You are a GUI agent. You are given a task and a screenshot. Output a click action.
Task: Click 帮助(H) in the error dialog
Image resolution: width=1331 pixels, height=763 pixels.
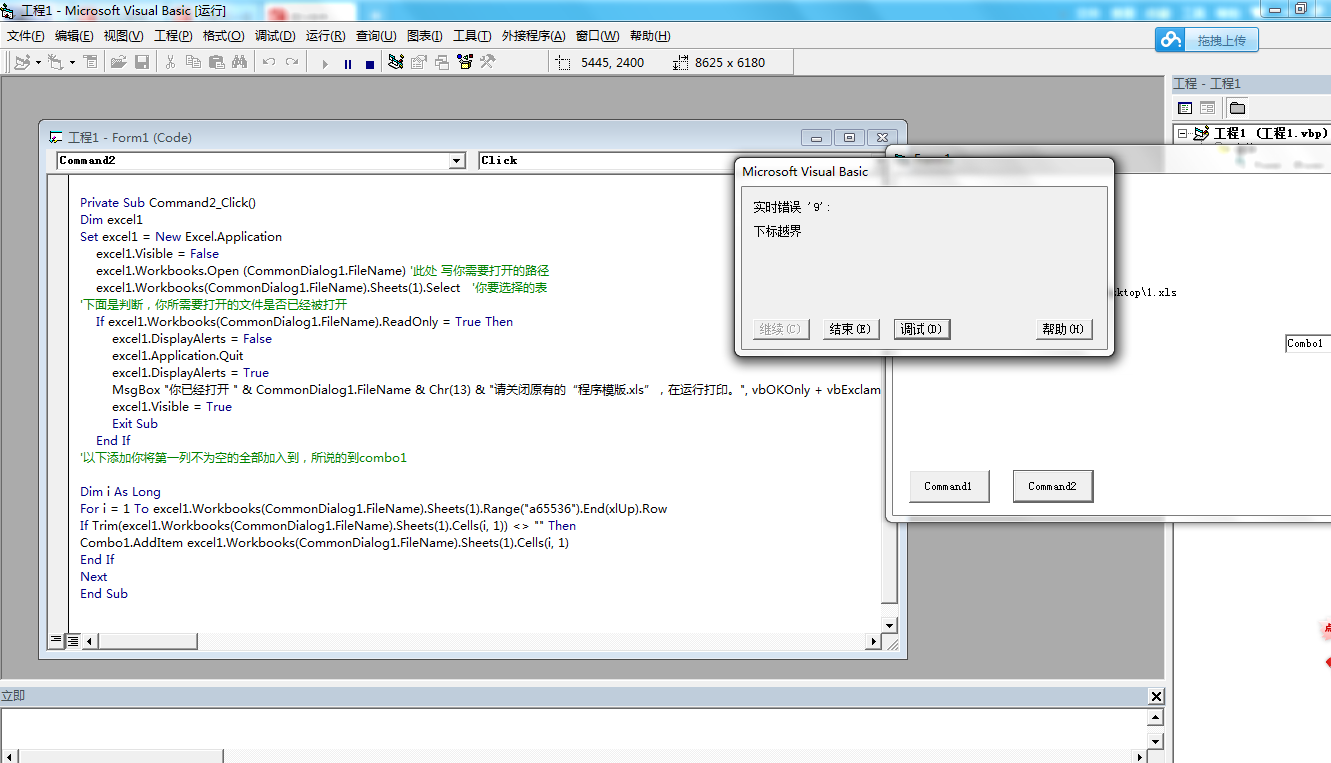(x=1064, y=329)
